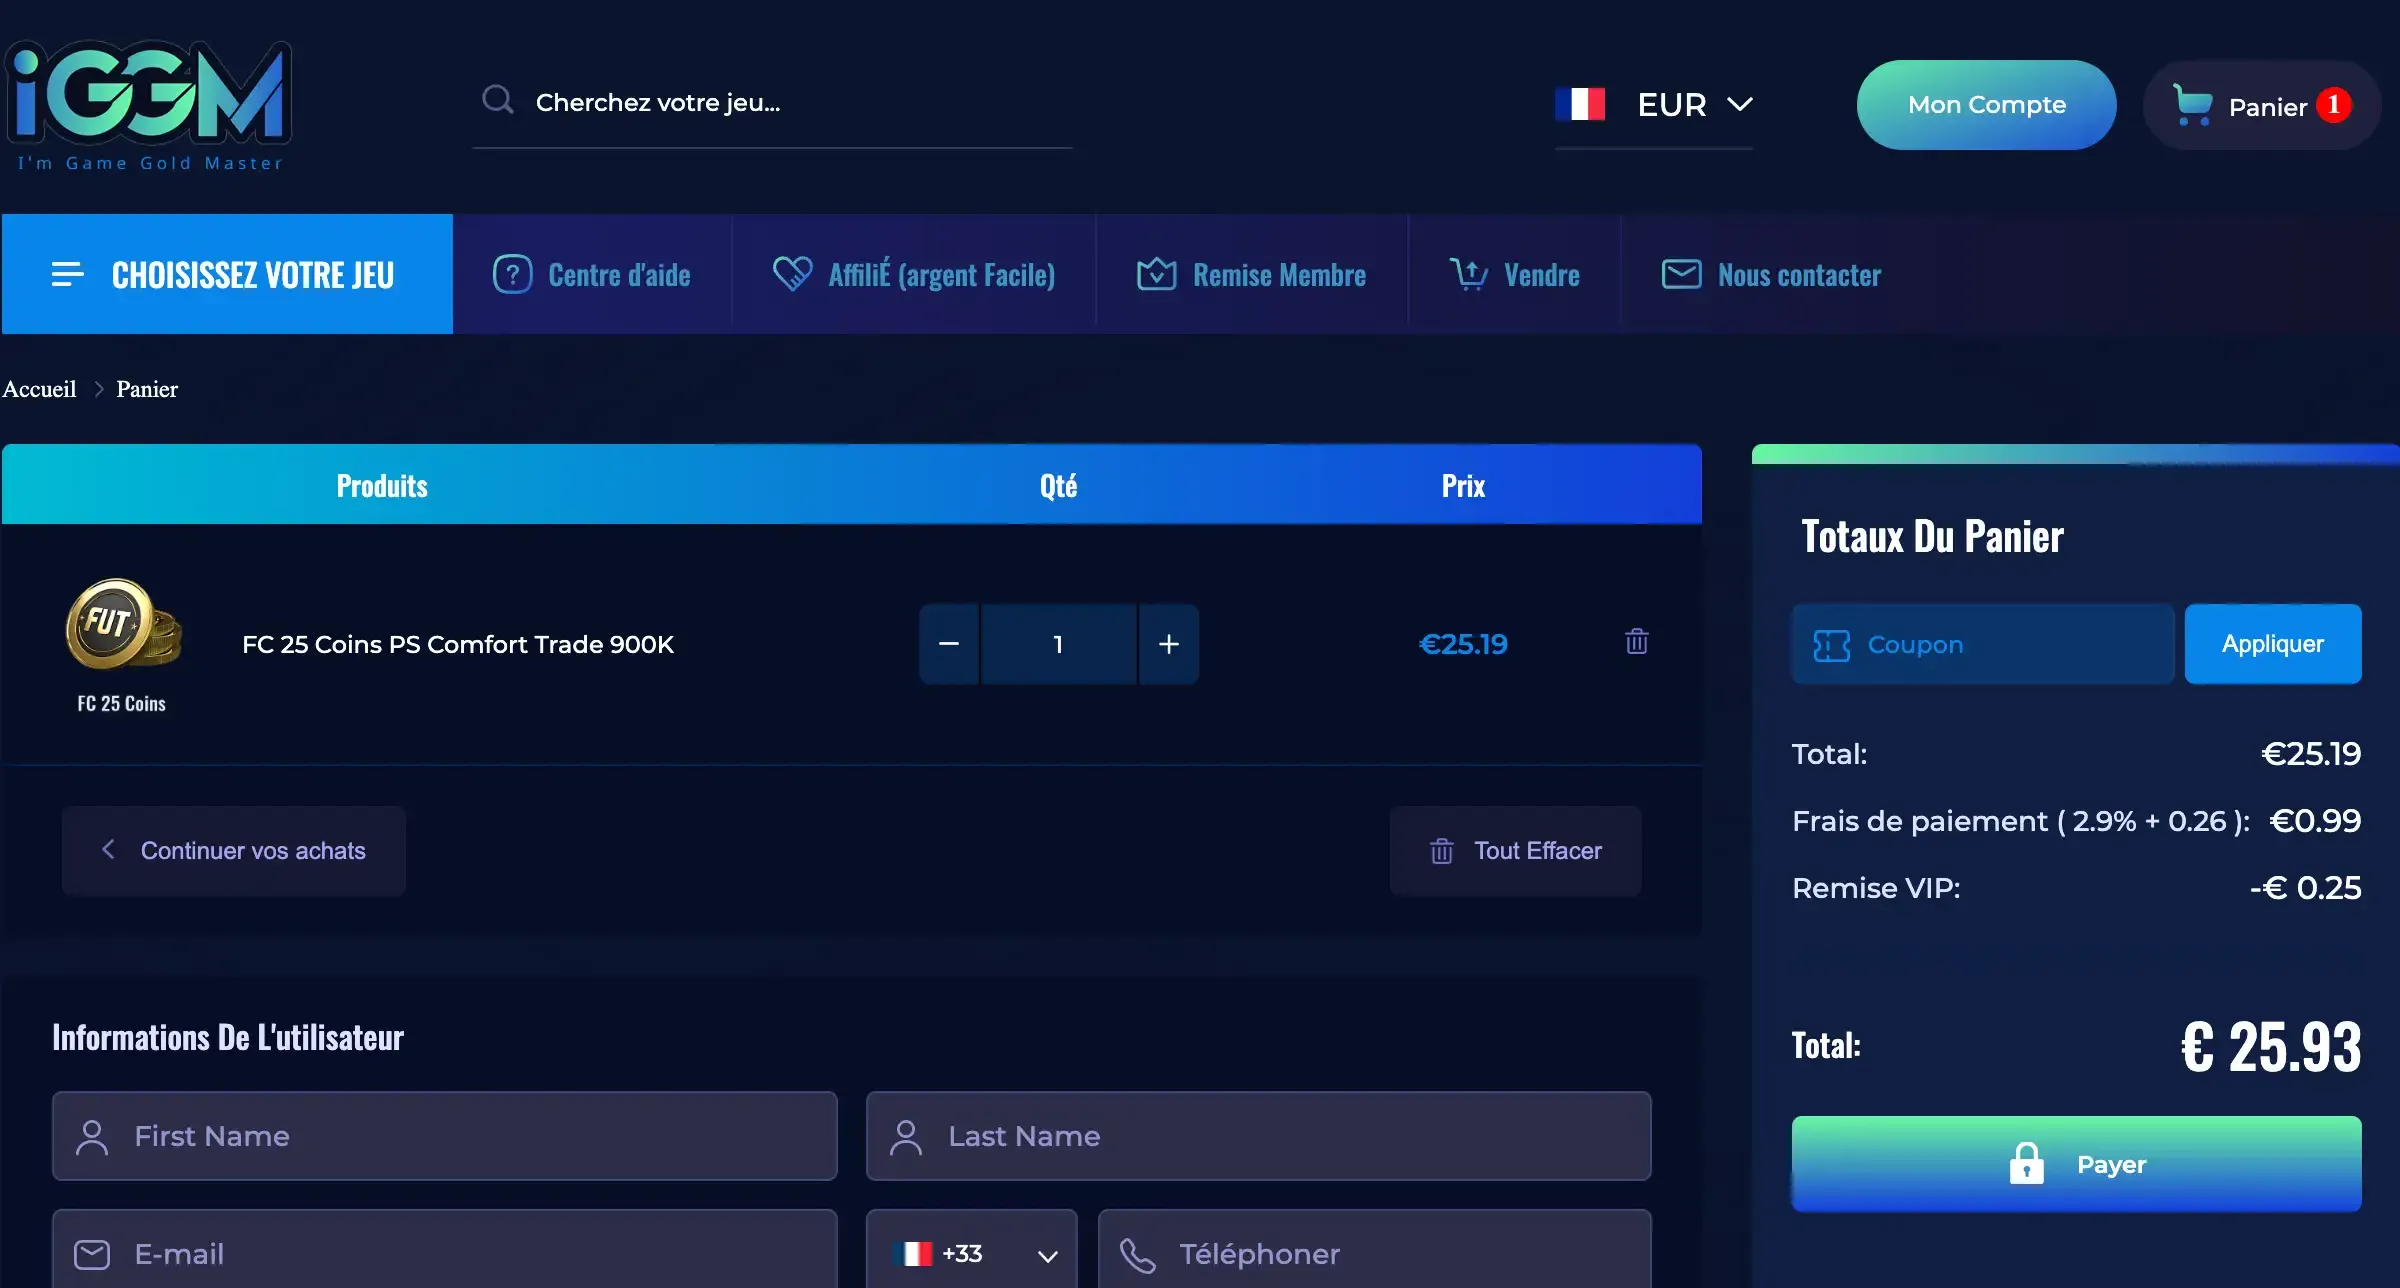Screen dimensions: 2400x1288
Task: Click the back chevron in Continuer vos achats
Action: [x=108, y=849]
